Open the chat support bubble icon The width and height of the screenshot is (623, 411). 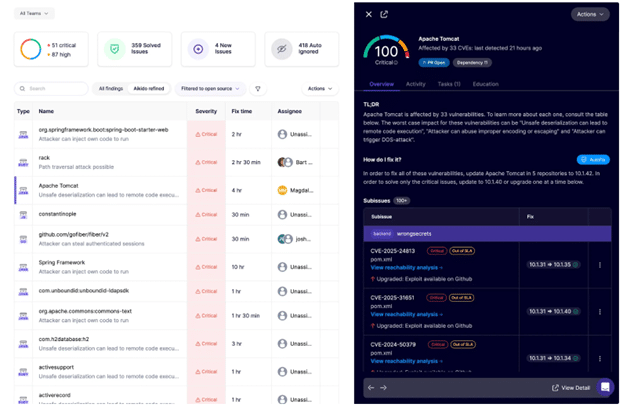pos(604,387)
